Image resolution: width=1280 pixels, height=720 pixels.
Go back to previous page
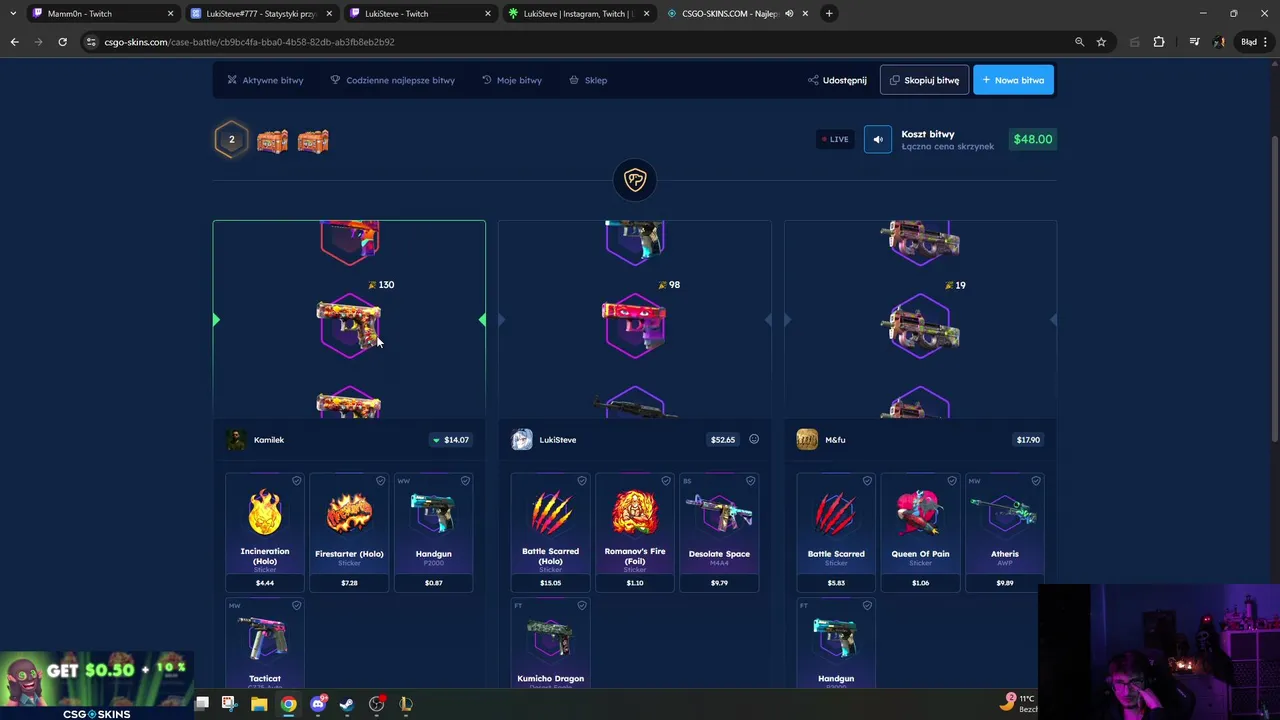14,42
